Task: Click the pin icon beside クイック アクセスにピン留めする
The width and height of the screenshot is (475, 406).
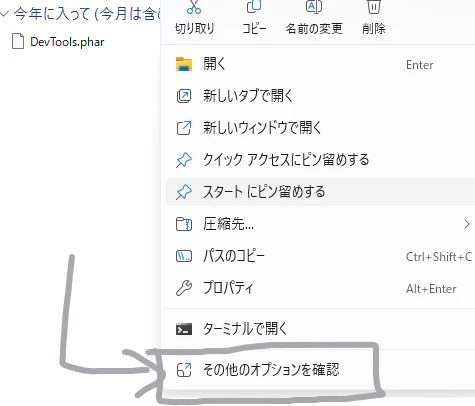Action: coord(184,160)
